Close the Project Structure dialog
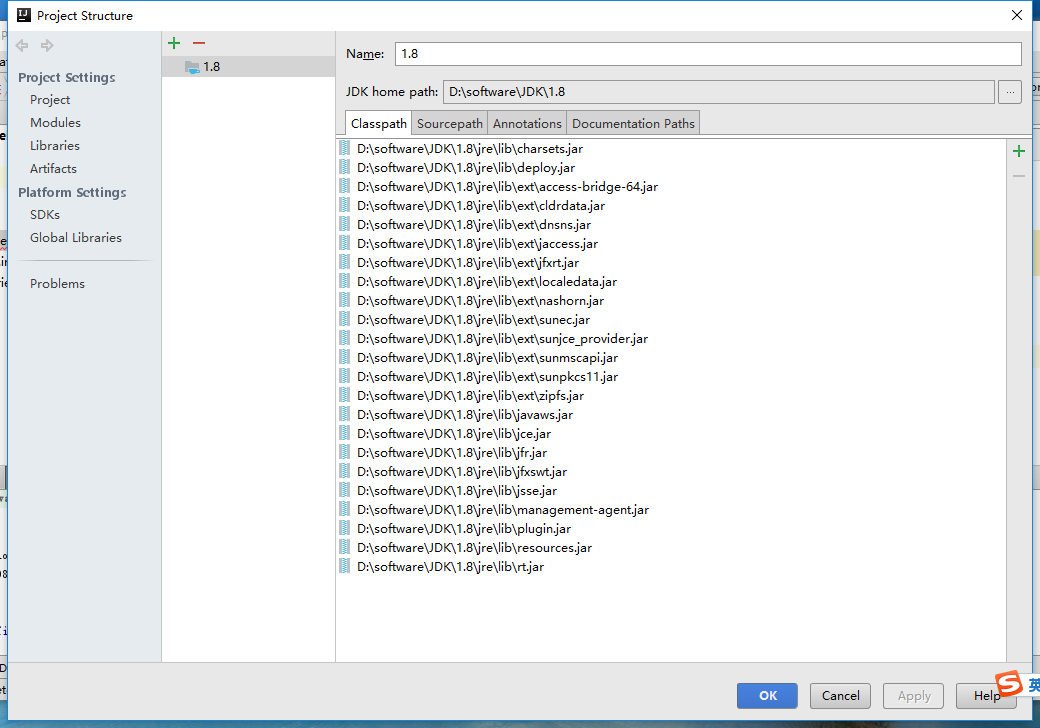The image size is (1040, 728). pos(1017,15)
